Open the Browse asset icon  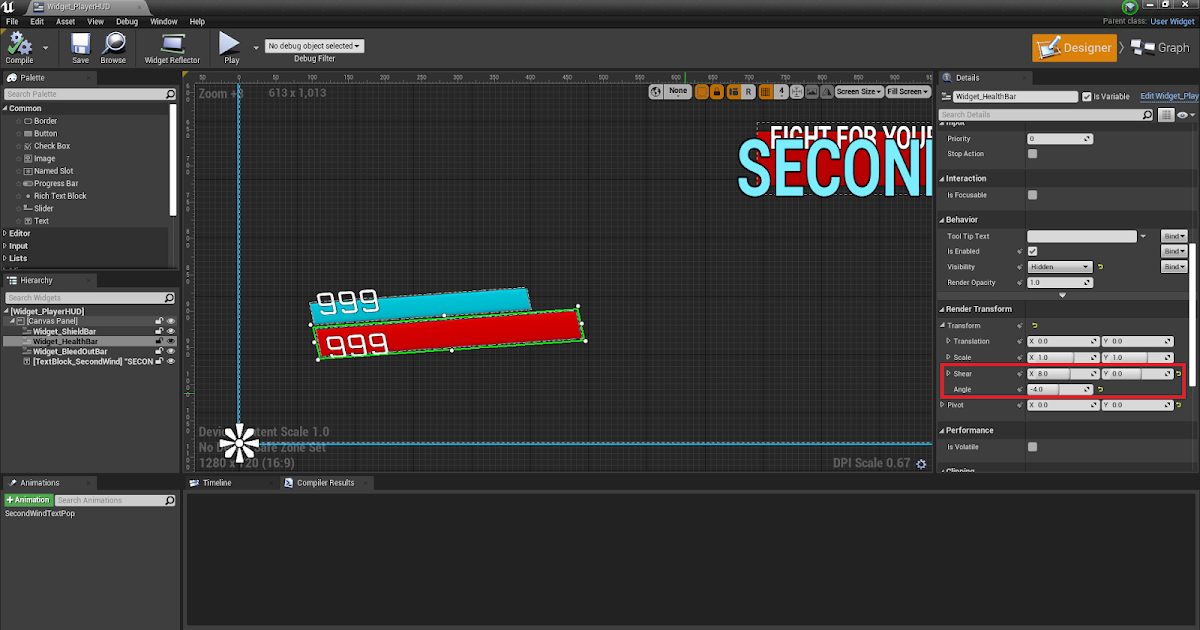(x=113, y=45)
